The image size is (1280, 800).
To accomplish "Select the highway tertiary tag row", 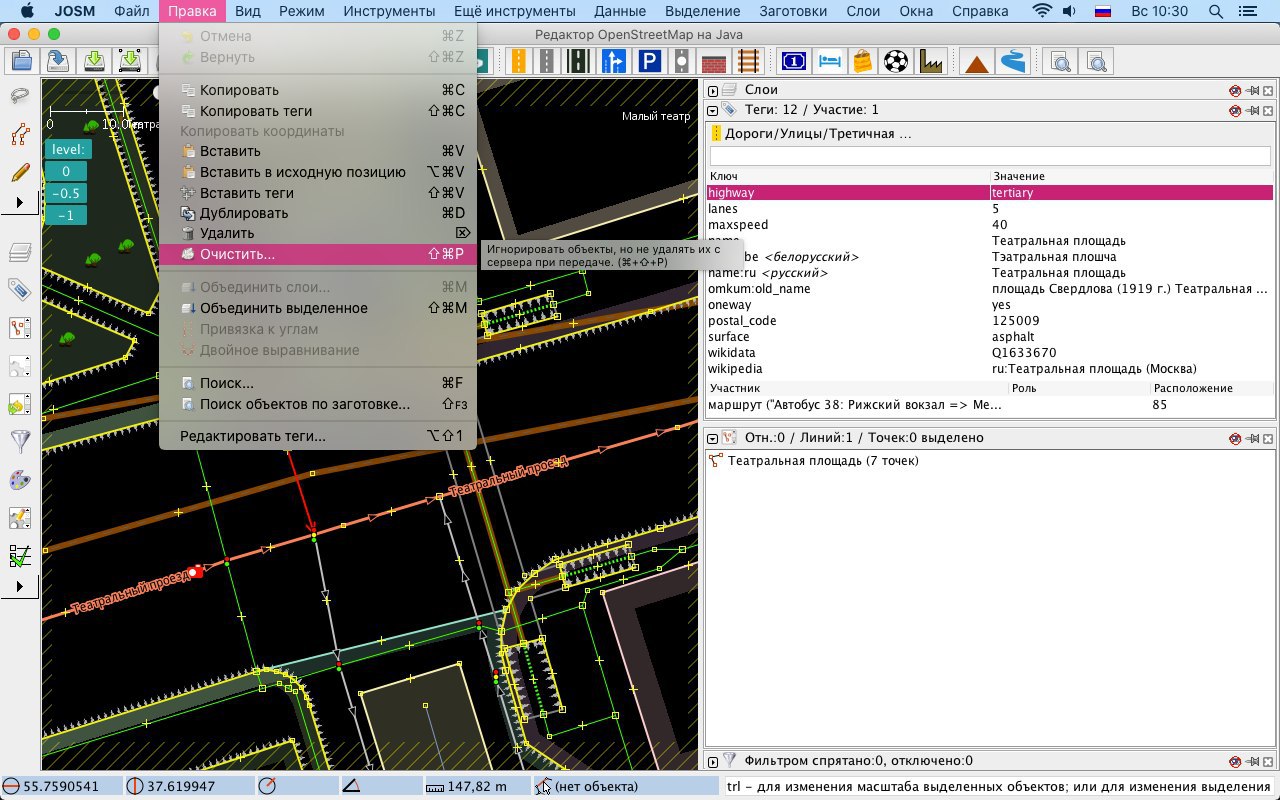I will [x=990, y=193].
